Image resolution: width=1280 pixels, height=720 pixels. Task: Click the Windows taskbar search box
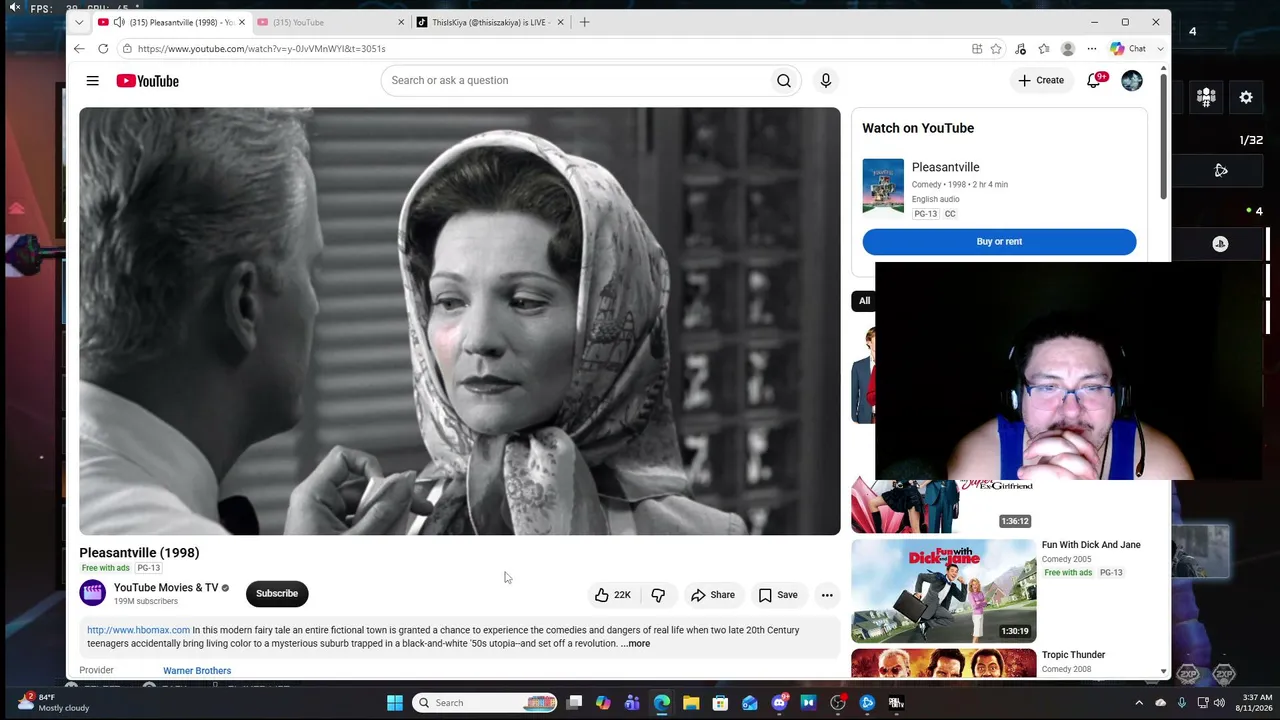point(485,703)
